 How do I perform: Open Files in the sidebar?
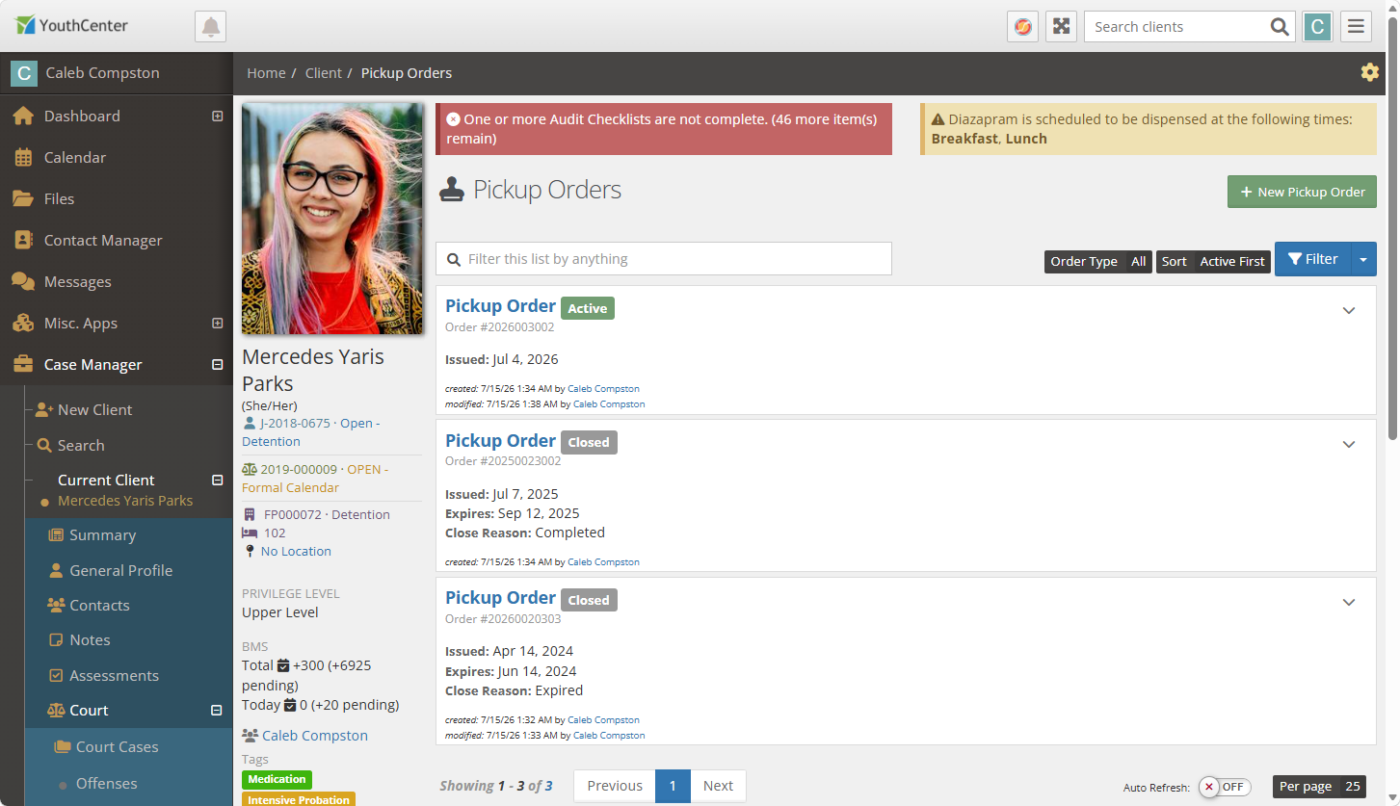pyautogui.click(x=59, y=199)
